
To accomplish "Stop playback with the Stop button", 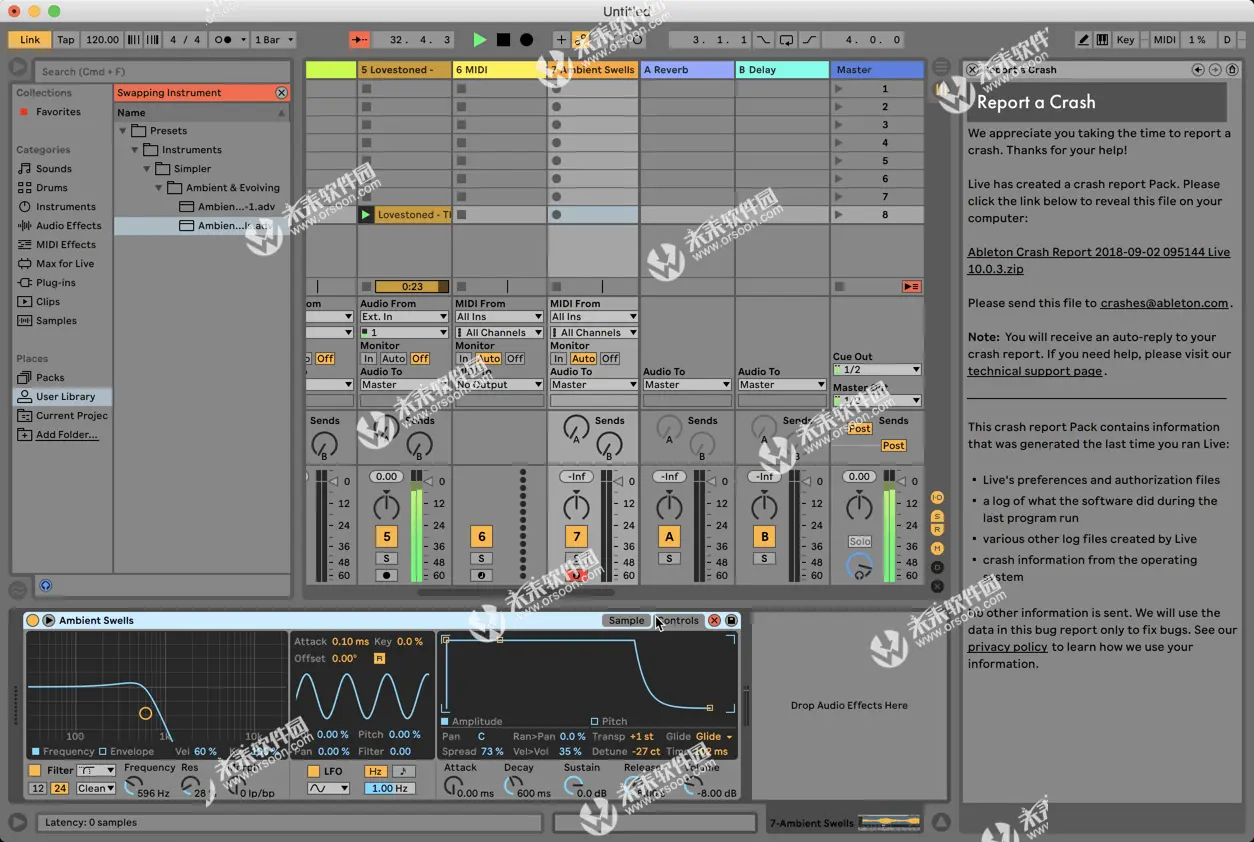I will (x=503, y=40).
